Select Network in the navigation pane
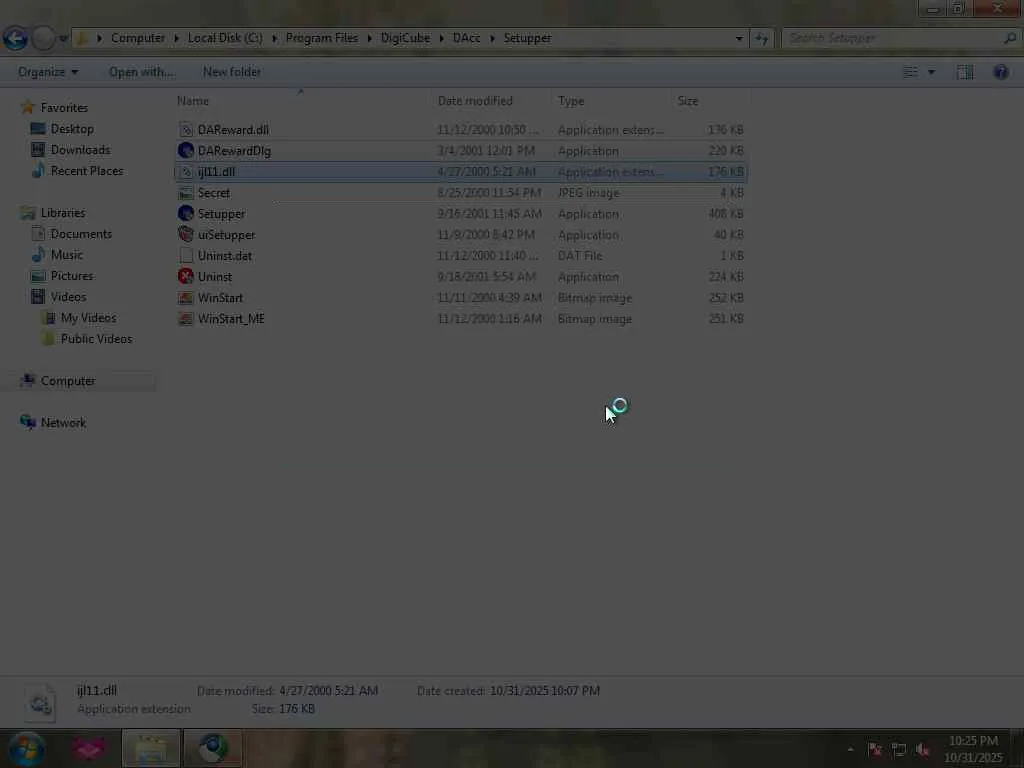This screenshot has width=1024, height=768. [63, 423]
